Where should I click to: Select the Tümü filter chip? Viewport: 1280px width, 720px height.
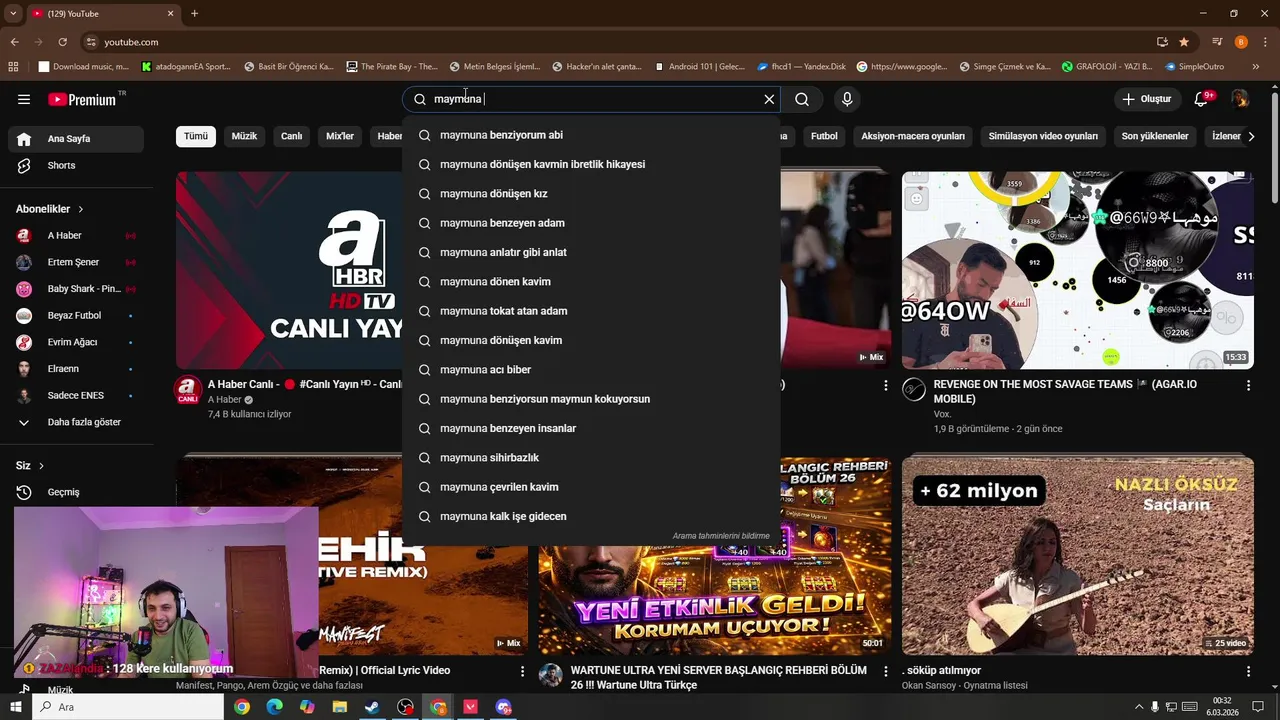pos(196,136)
